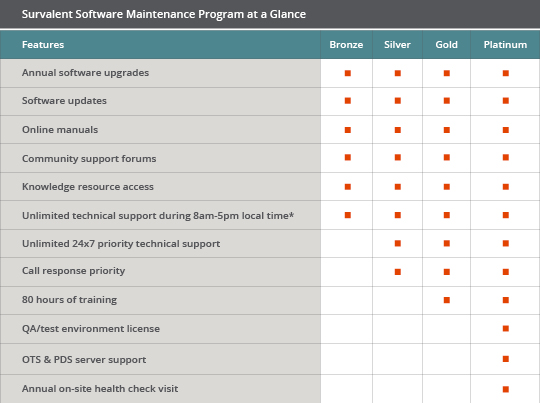Screen dimensions: 540x403
Task: Click the "Call response priority" row label
Action: [73, 271]
